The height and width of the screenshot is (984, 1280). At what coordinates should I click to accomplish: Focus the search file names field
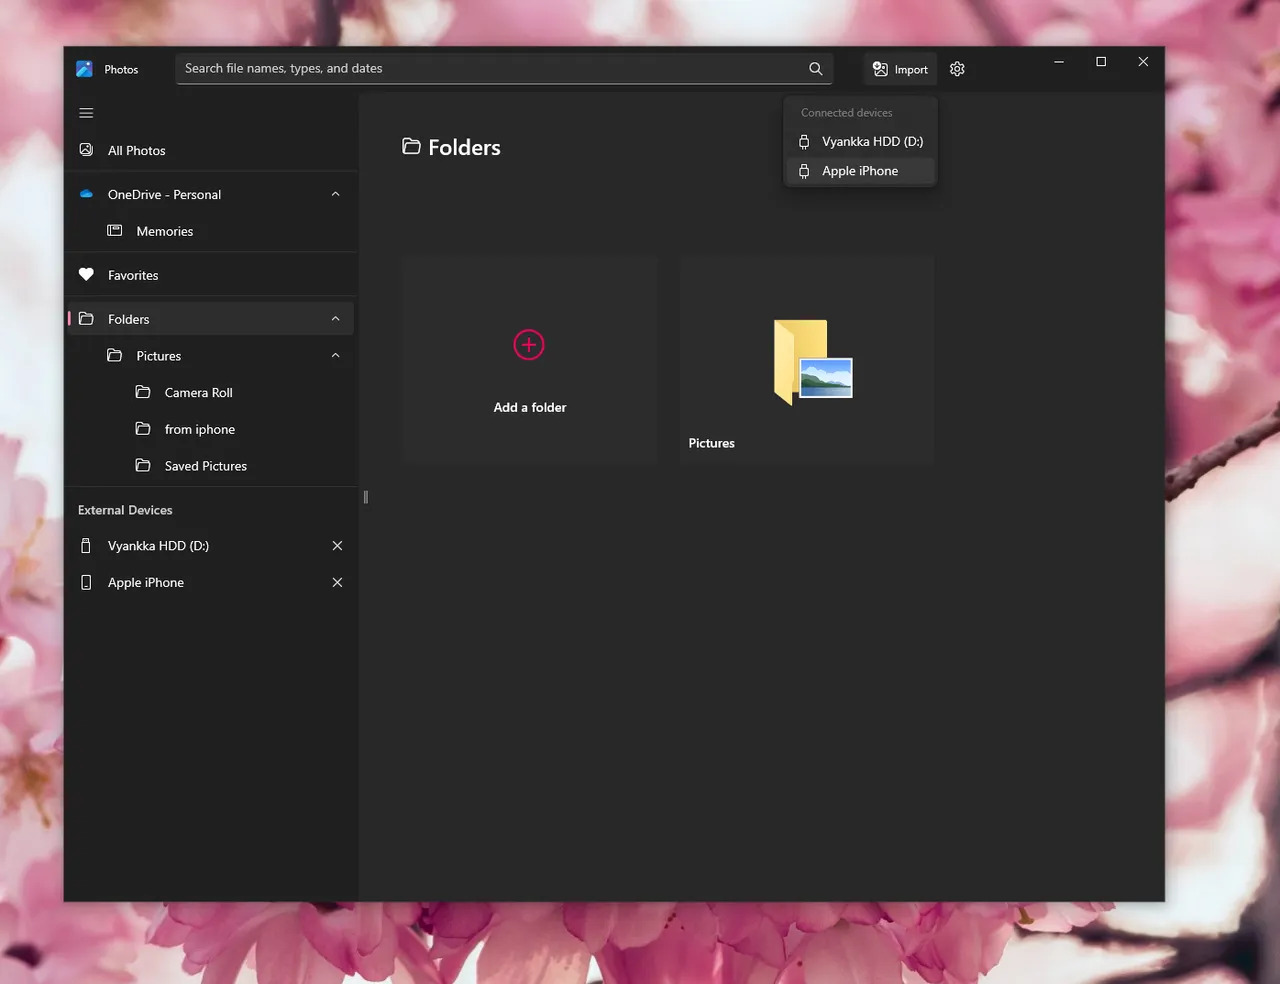click(504, 69)
